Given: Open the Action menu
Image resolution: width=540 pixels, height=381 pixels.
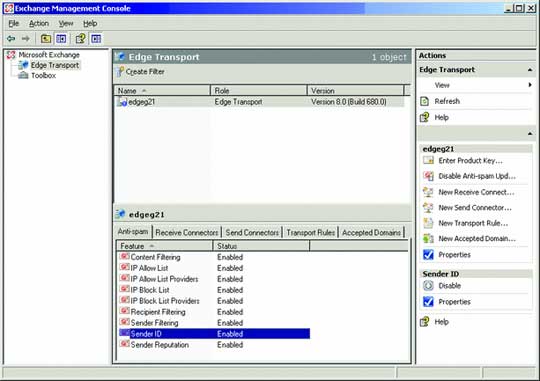Looking at the screenshot, I should pyautogui.click(x=39, y=23).
